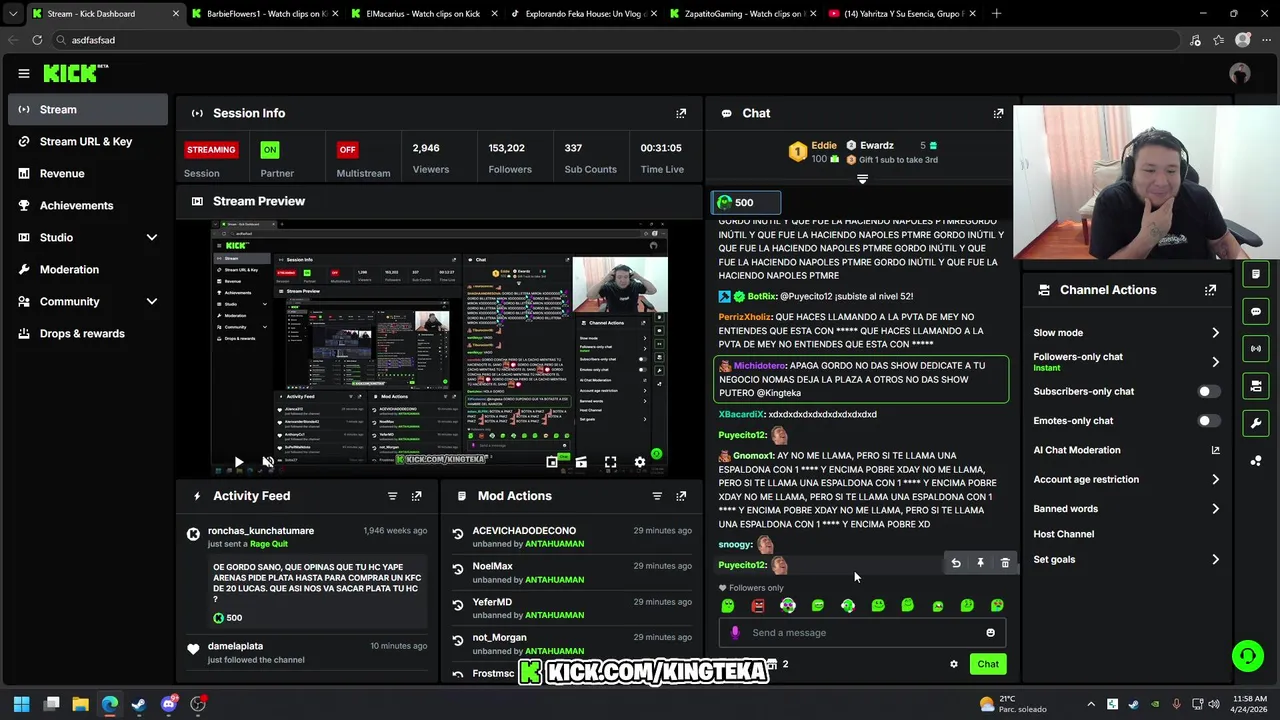This screenshot has width=1280, height=720.
Task: Open Stream URL & Key page
Action: (88, 142)
